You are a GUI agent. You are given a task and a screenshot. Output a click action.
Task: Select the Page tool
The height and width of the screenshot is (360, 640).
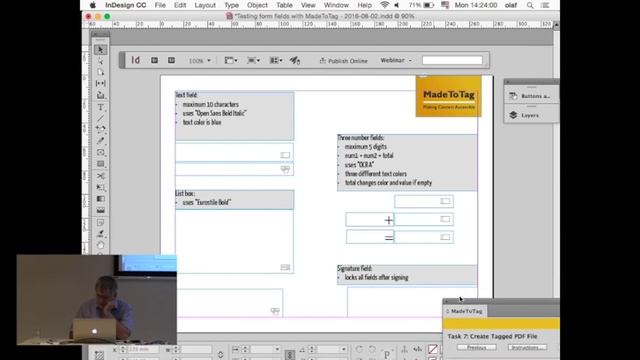pos(100,72)
